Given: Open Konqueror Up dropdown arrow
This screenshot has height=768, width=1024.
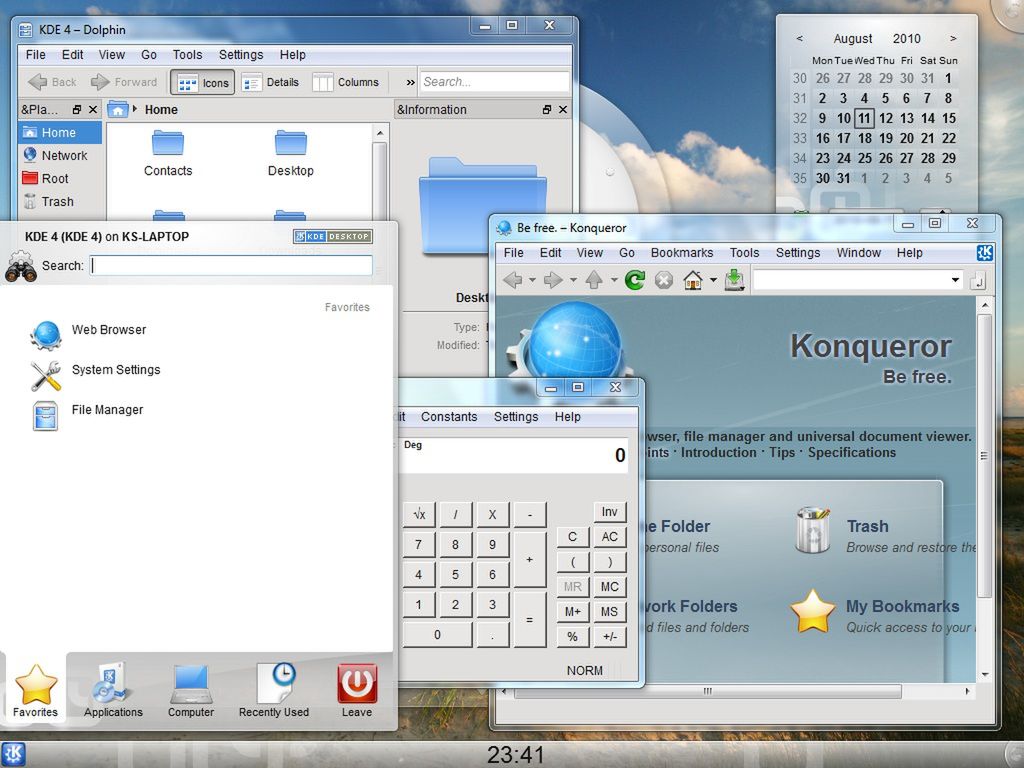Looking at the screenshot, I should pyautogui.click(x=614, y=280).
